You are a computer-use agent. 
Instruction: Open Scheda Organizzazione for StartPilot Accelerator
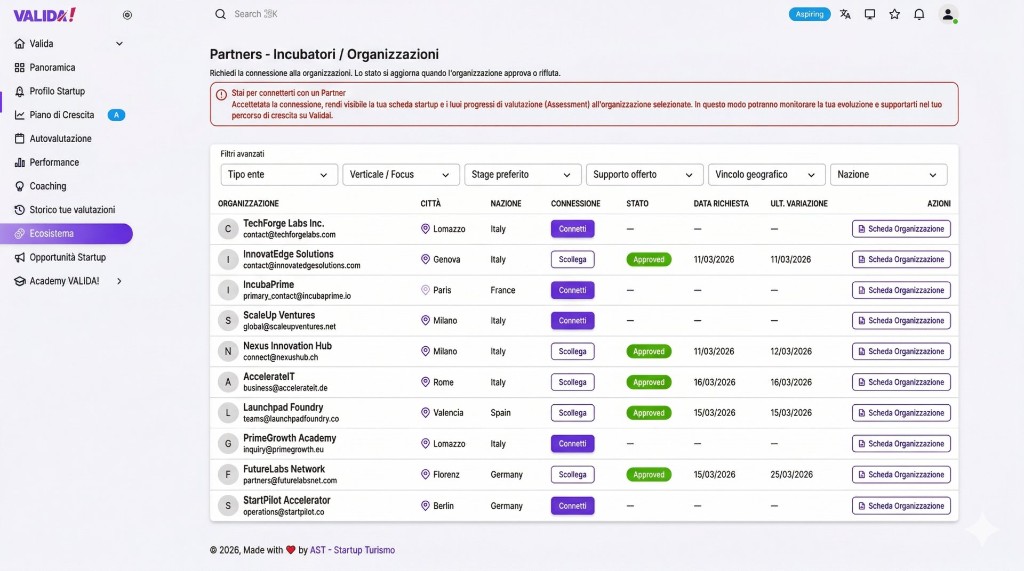(900, 506)
